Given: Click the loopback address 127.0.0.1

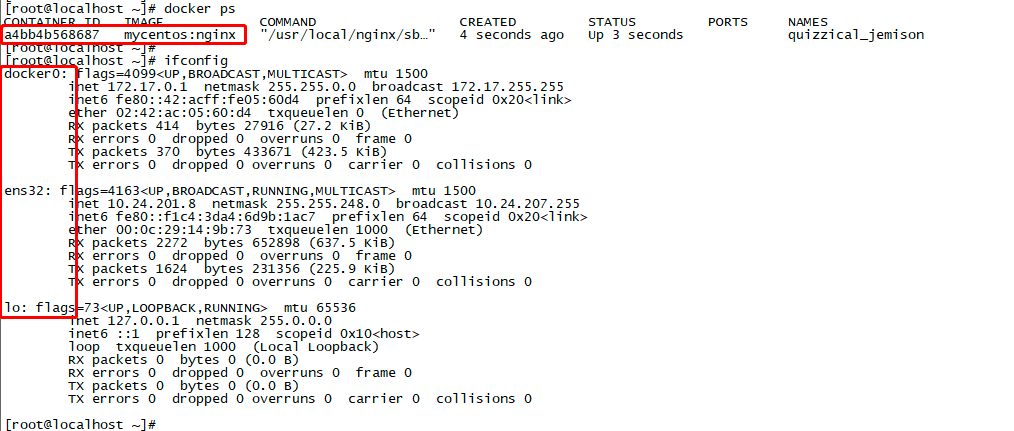Looking at the screenshot, I should coord(144,320).
